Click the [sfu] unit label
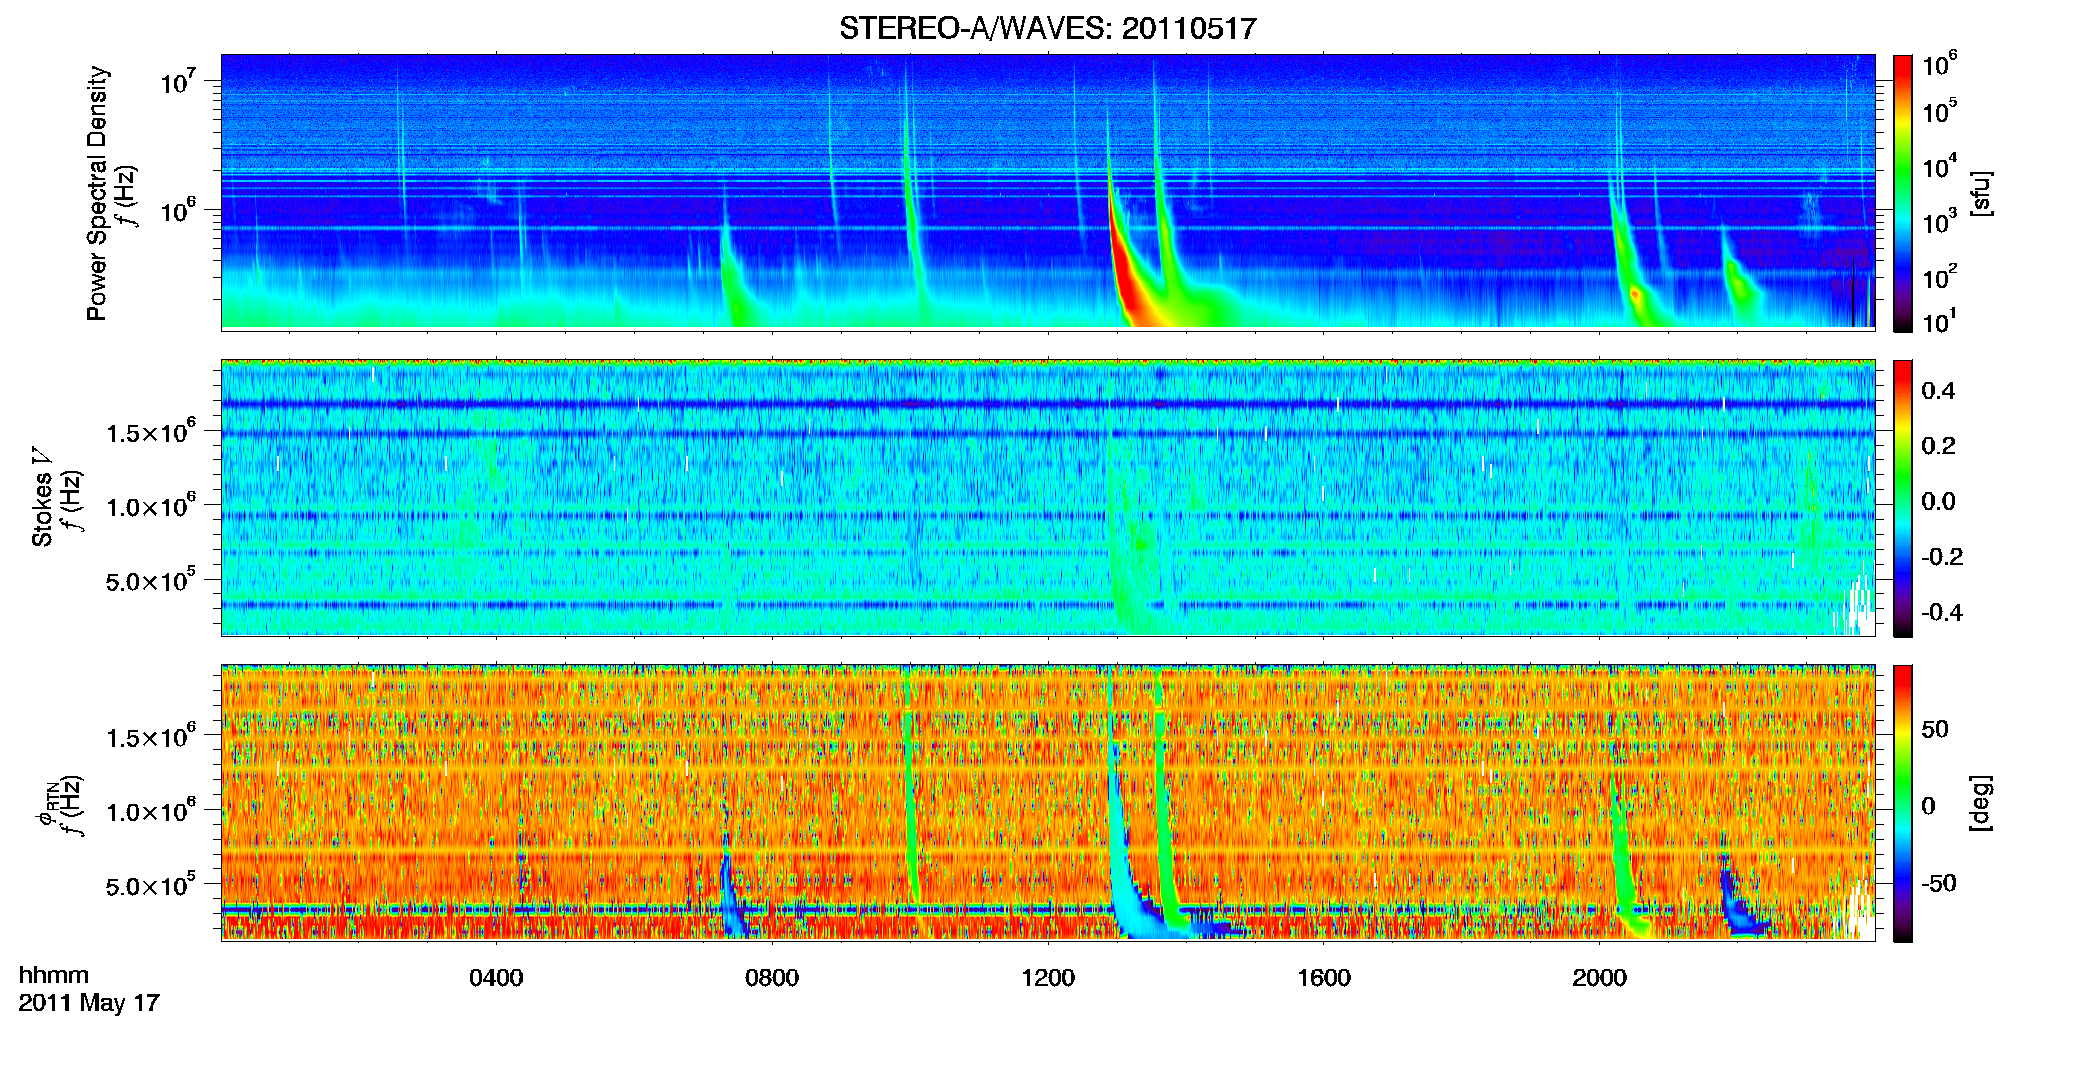 1981,193
